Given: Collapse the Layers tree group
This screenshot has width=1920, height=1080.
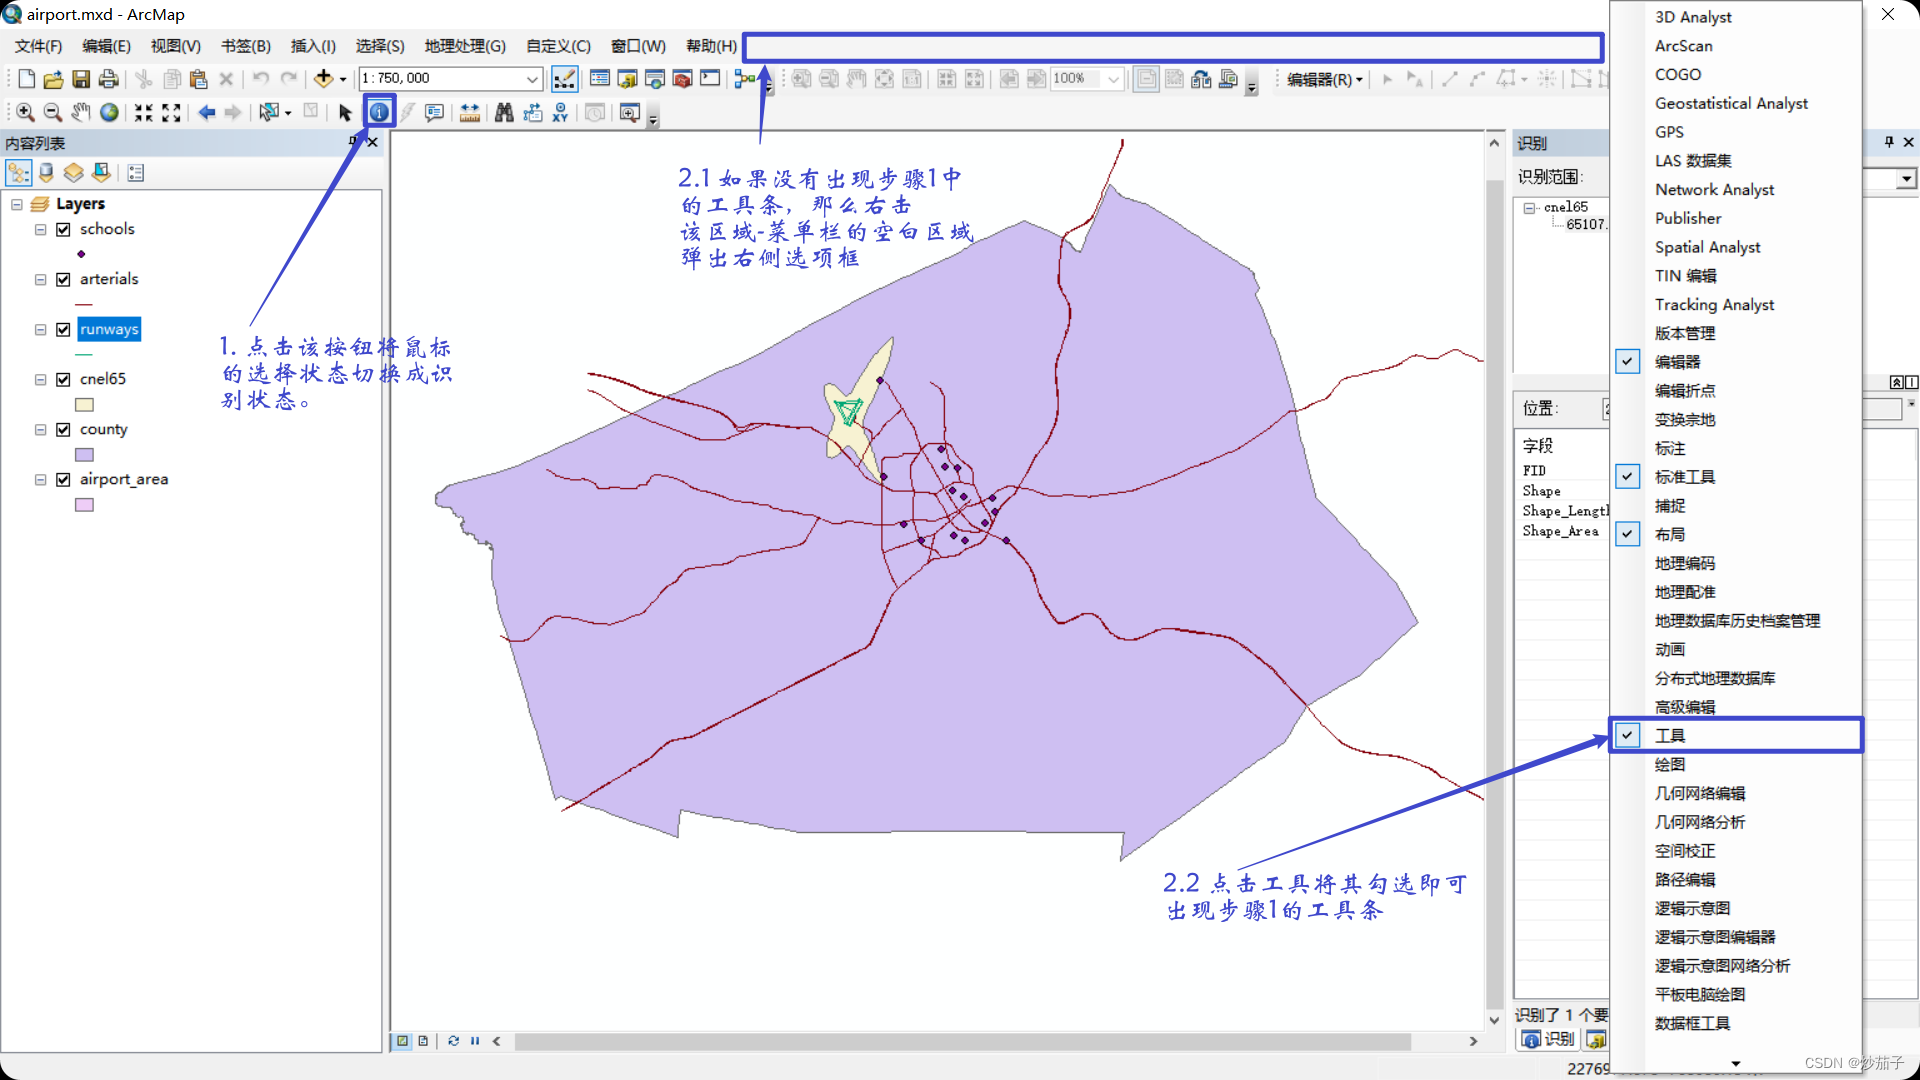Looking at the screenshot, I should [17, 204].
